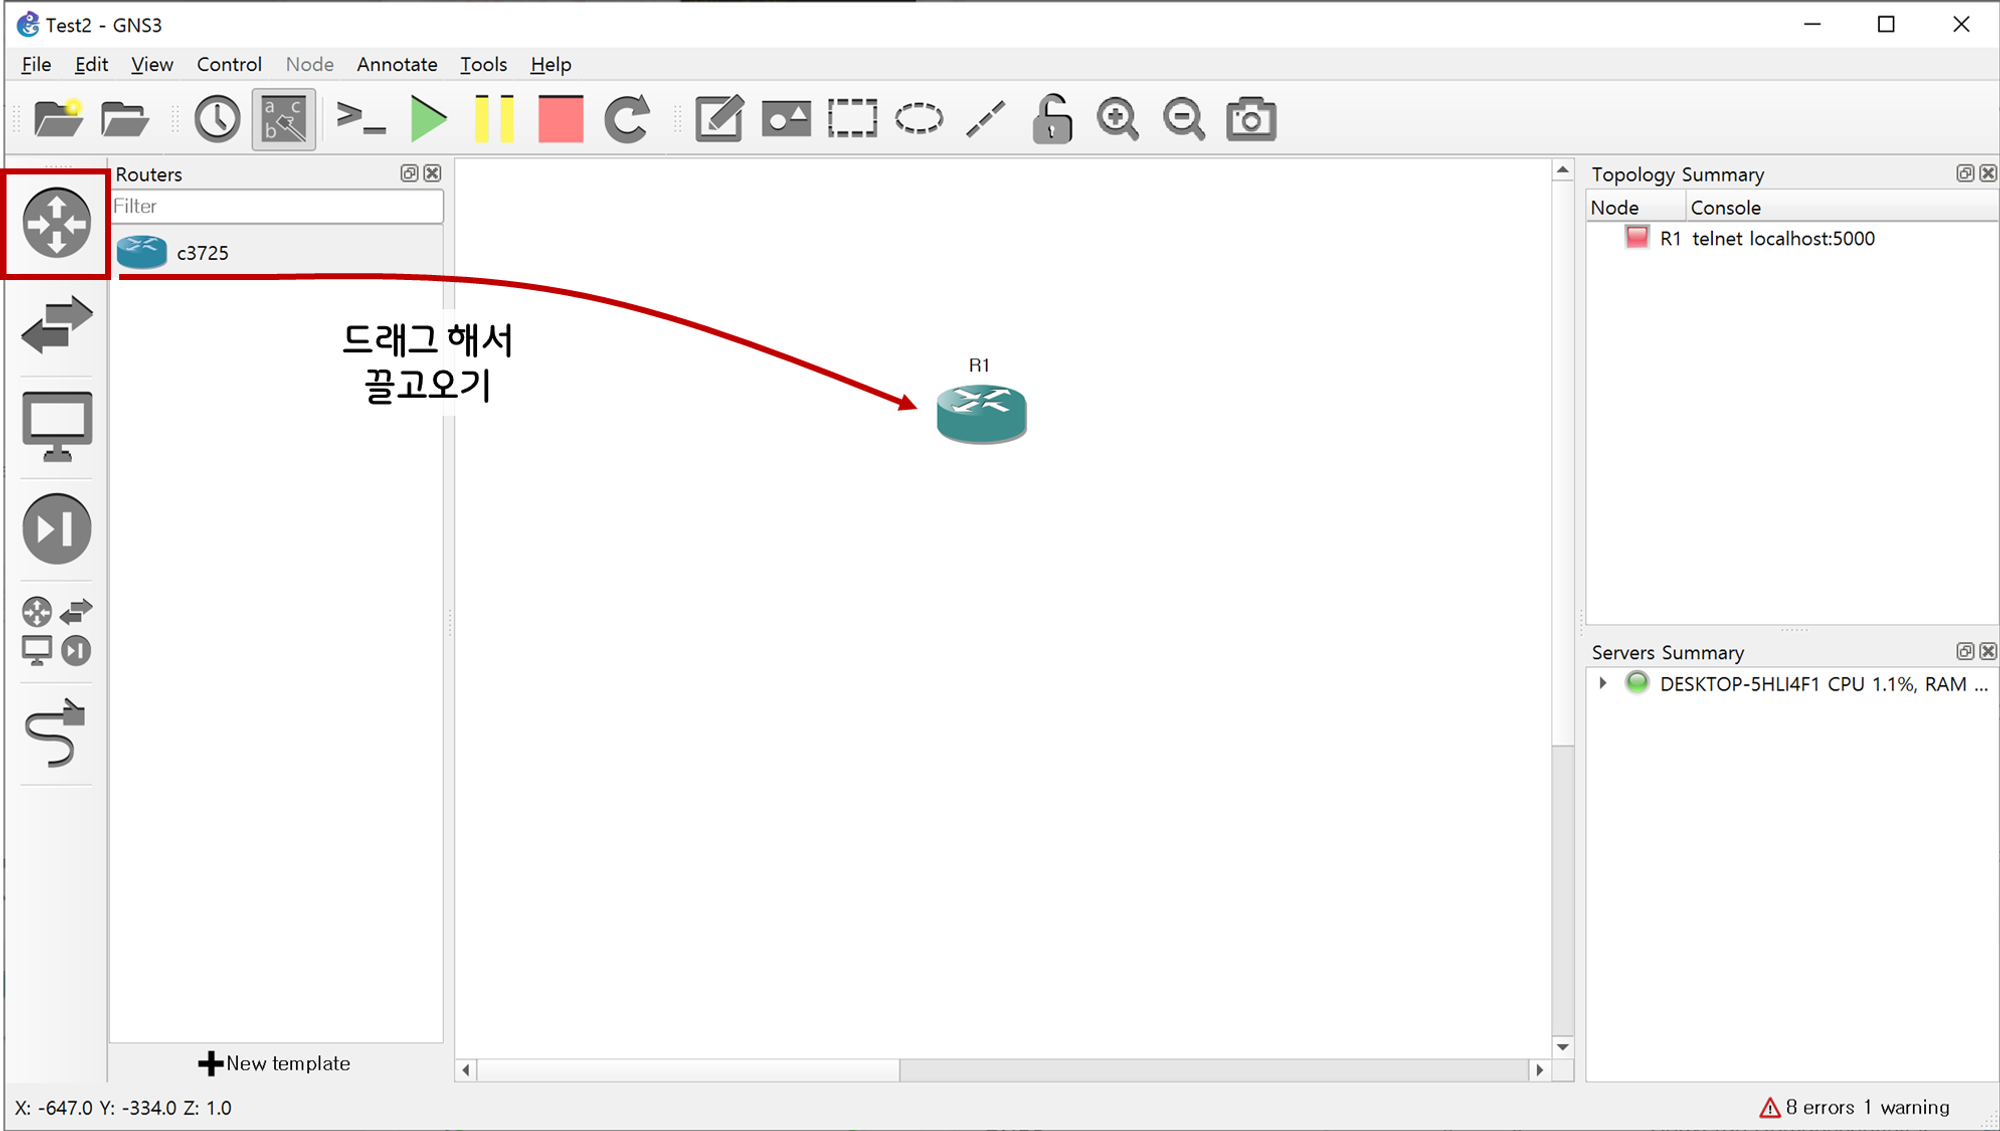The height and width of the screenshot is (1131, 2000).
Task: Select the c3725 router template
Action: click(x=276, y=252)
